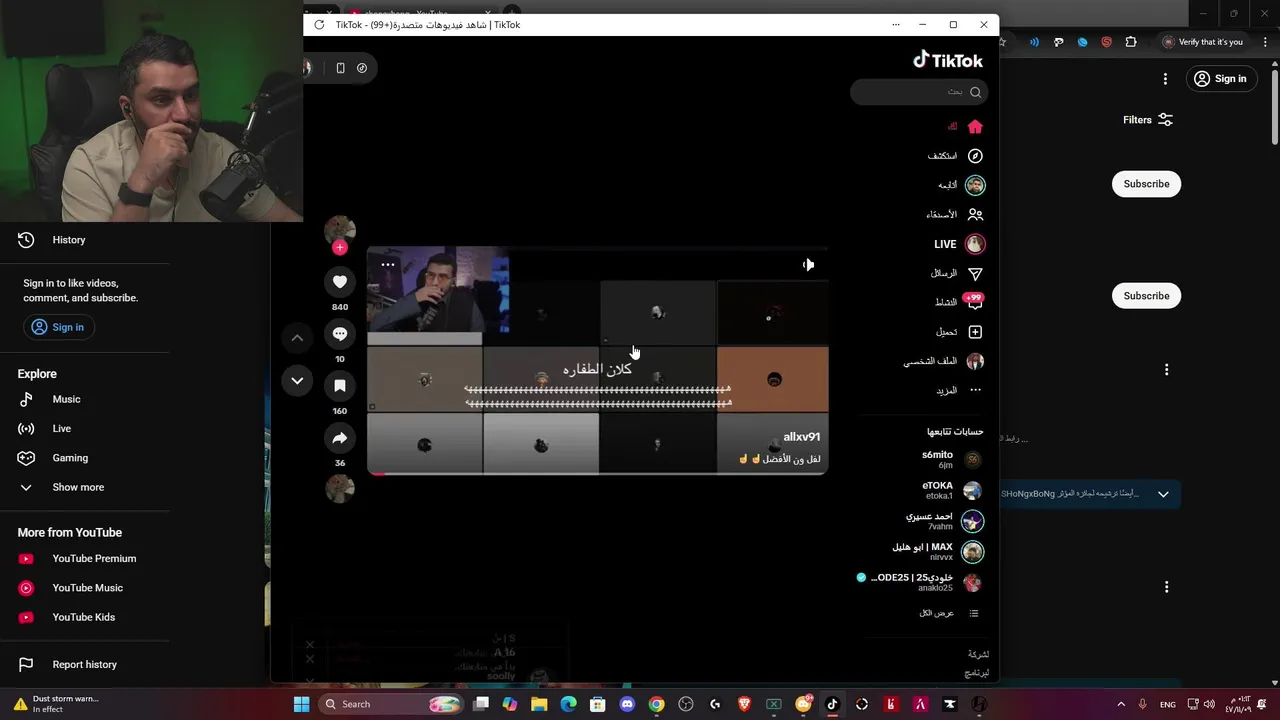Show hidden system tray icons chevron

[1121, 704]
